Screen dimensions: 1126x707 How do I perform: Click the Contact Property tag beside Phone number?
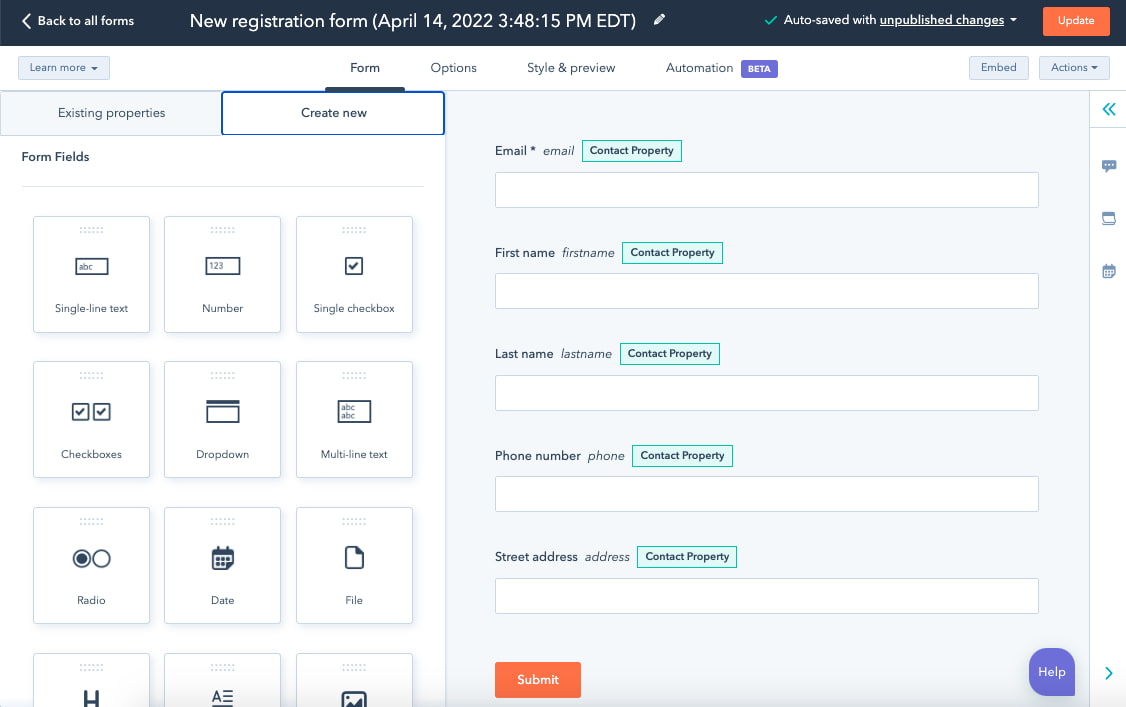point(682,456)
